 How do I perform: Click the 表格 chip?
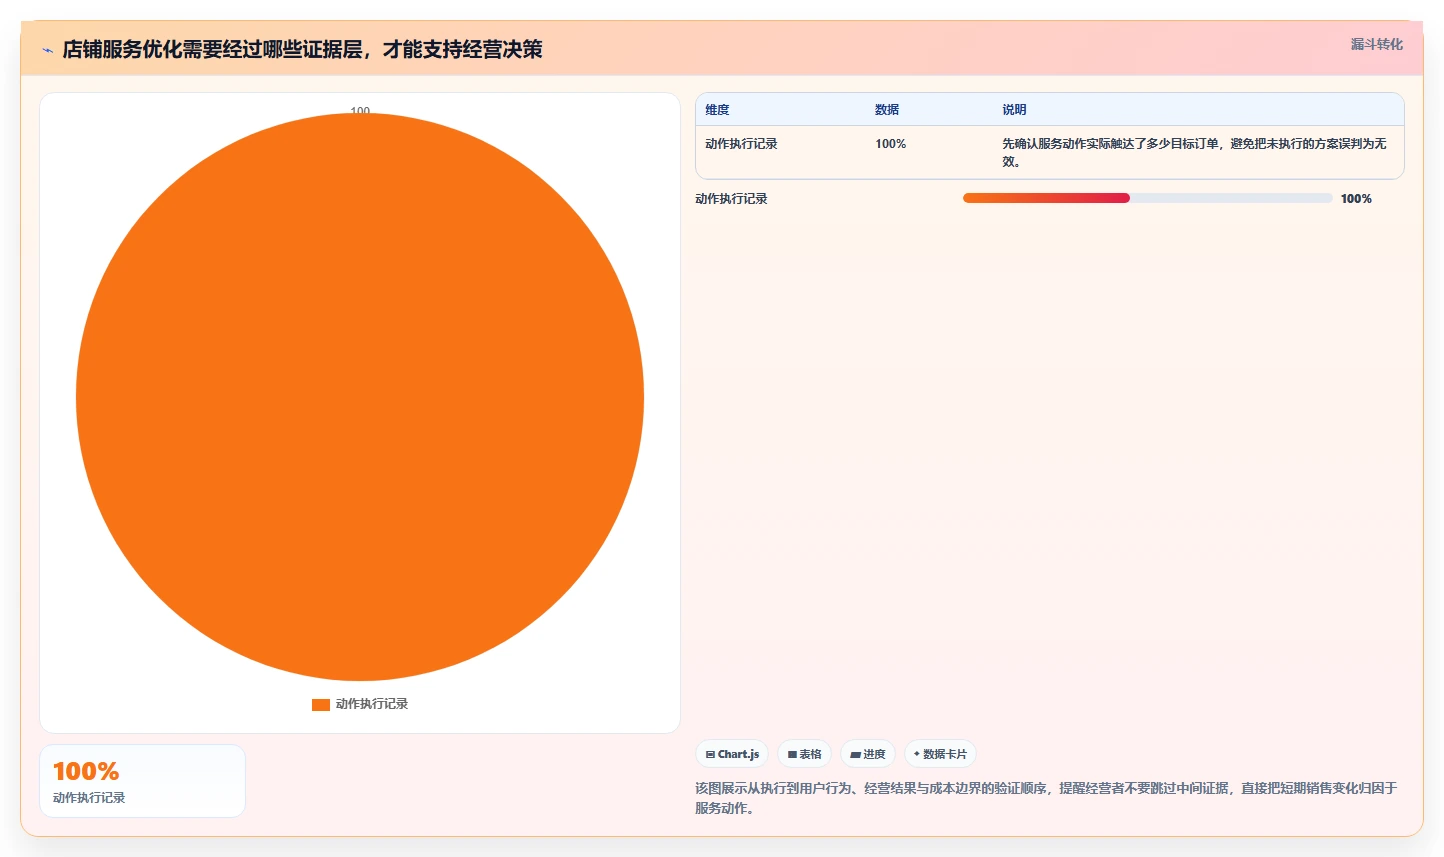click(804, 754)
